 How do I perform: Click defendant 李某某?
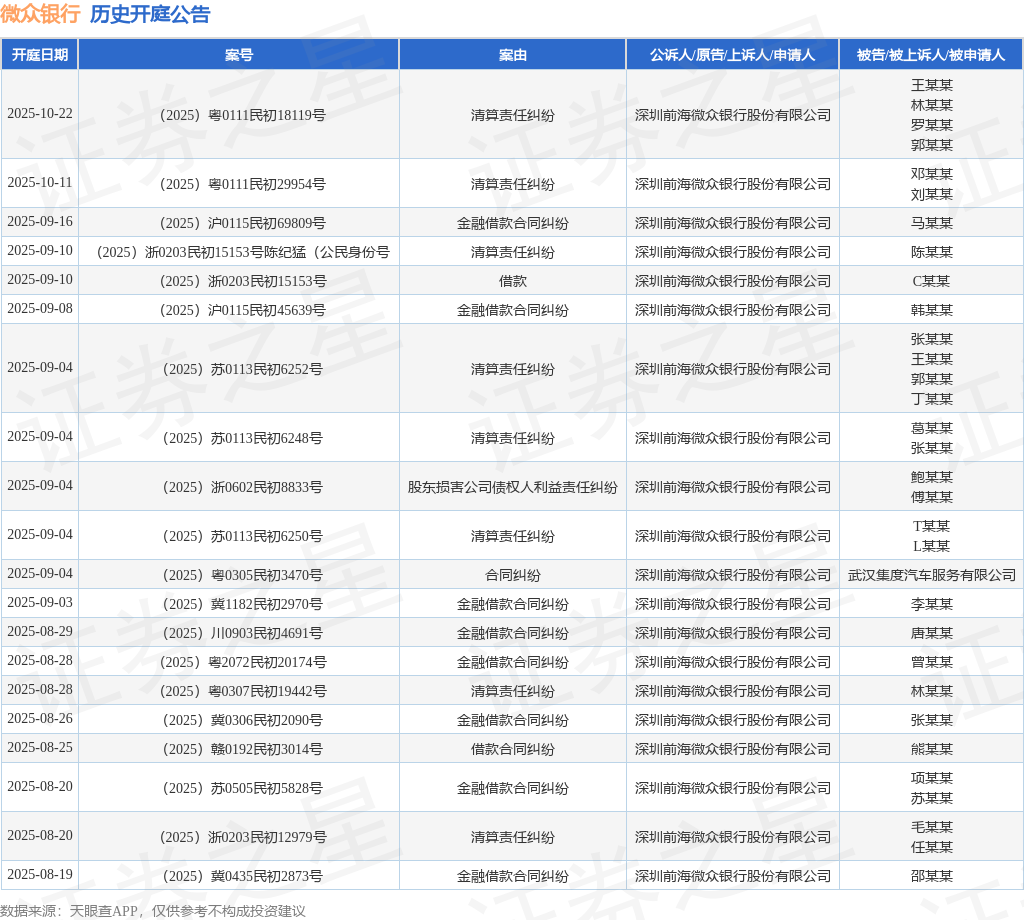931,604
